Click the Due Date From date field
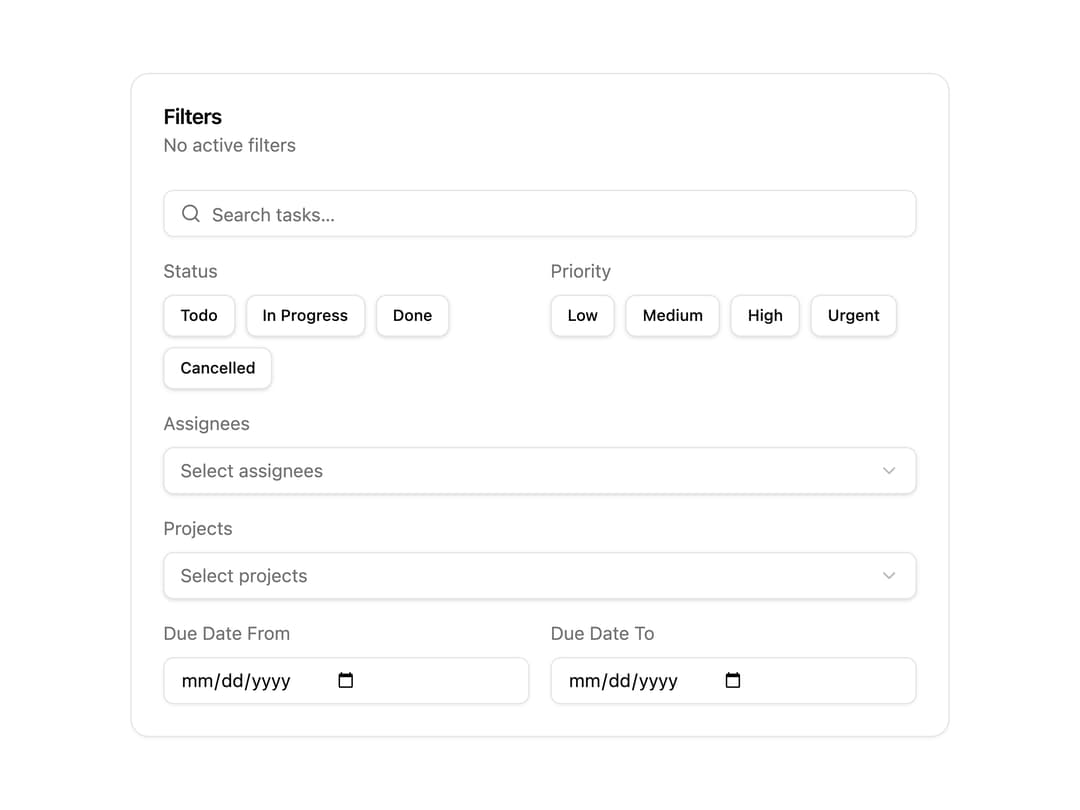 point(346,681)
